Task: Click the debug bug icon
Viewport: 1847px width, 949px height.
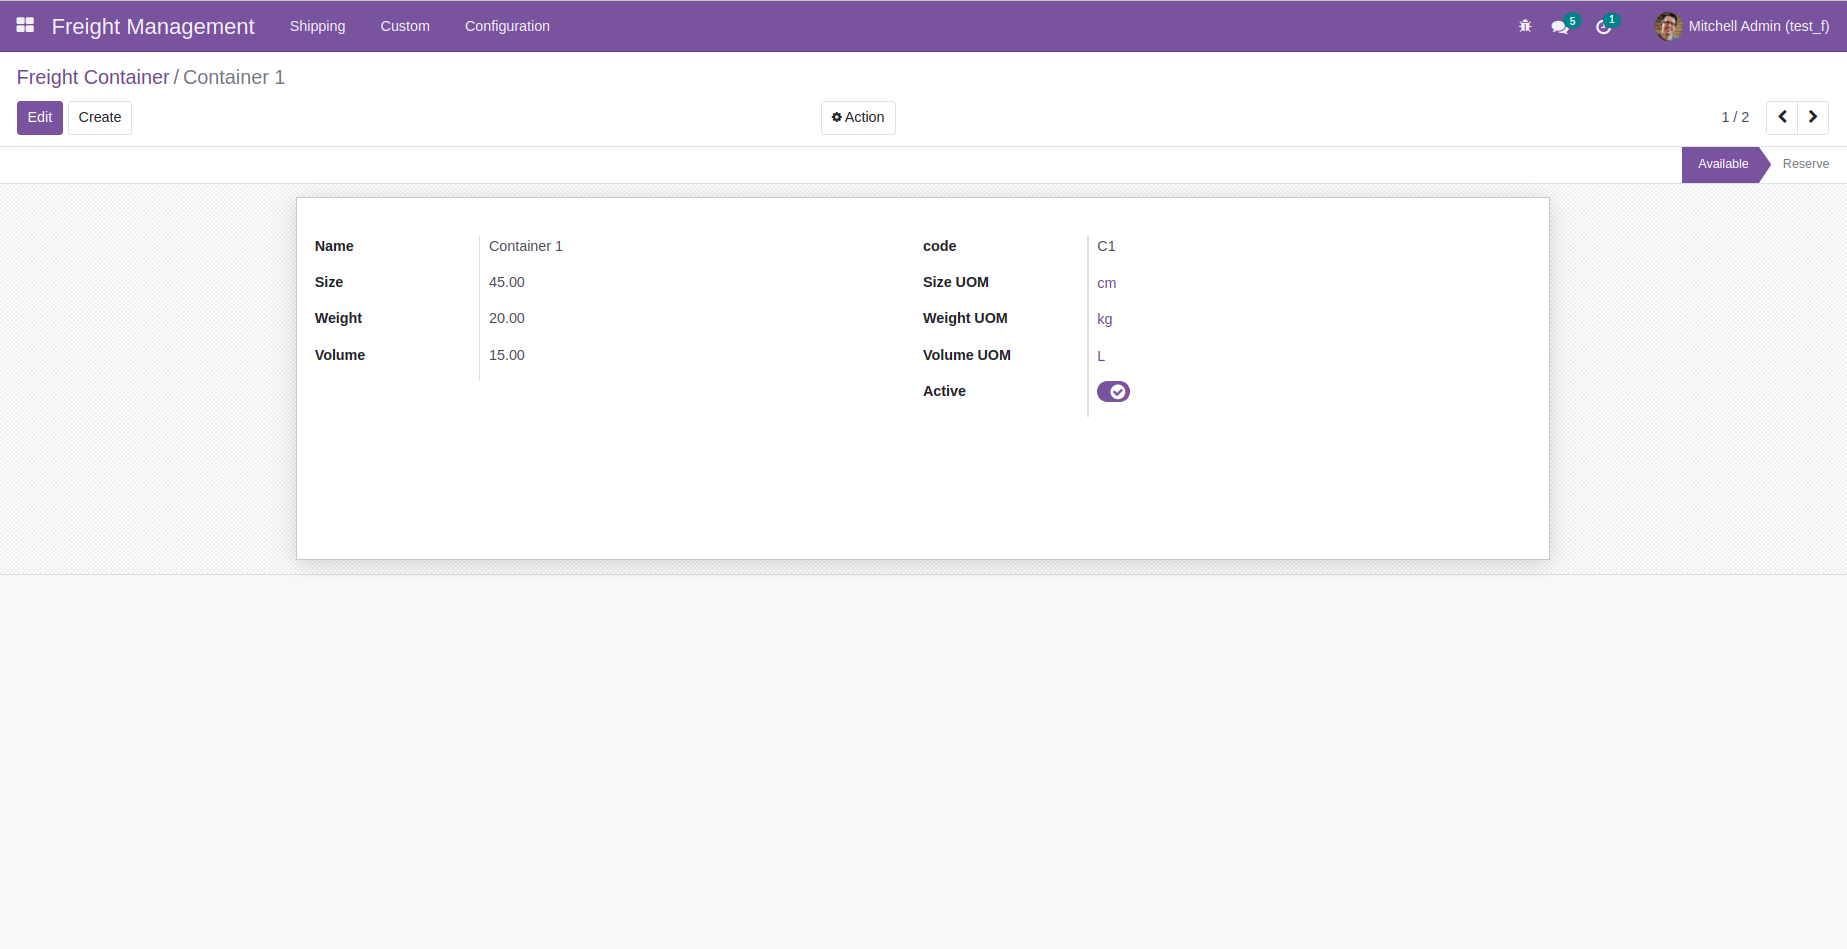Action: click(x=1525, y=26)
